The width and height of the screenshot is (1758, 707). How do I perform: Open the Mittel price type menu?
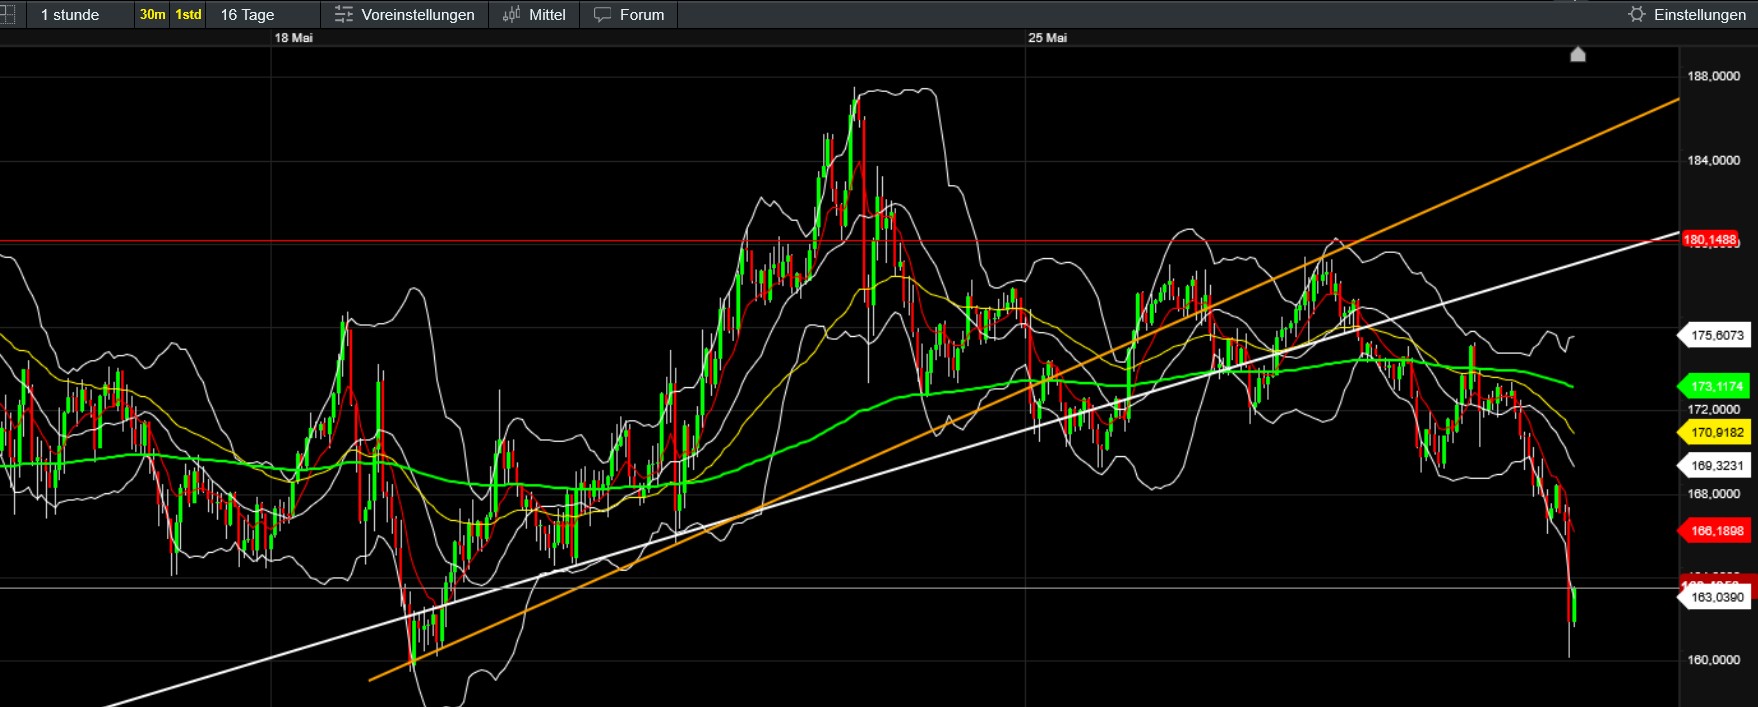[534, 14]
